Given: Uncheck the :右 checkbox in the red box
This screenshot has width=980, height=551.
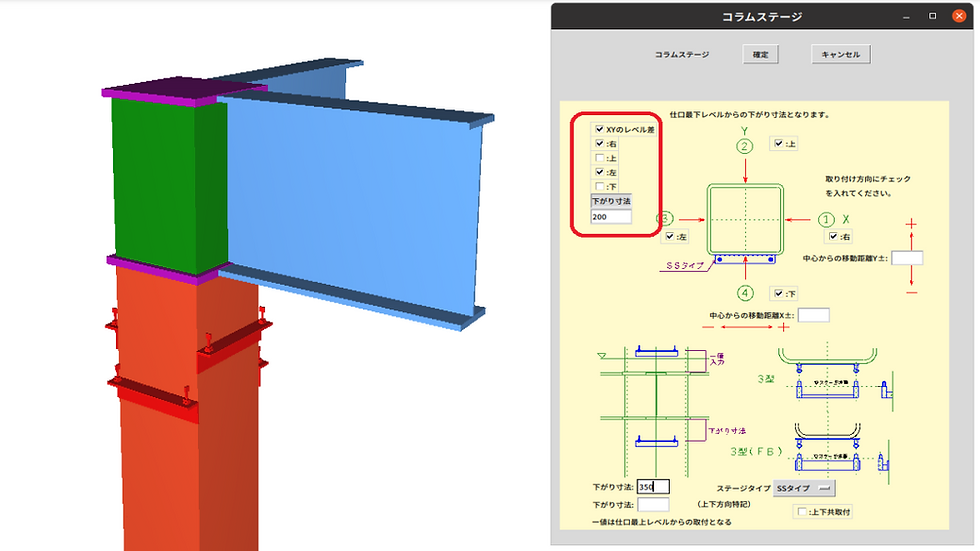Looking at the screenshot, I should pos(599,144).
